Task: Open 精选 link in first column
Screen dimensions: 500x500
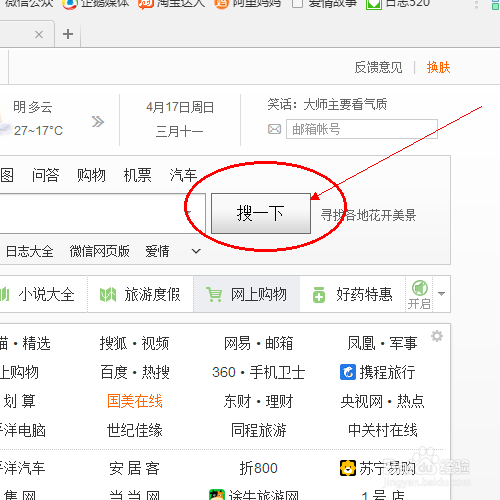Action: (x=36, y=343)
